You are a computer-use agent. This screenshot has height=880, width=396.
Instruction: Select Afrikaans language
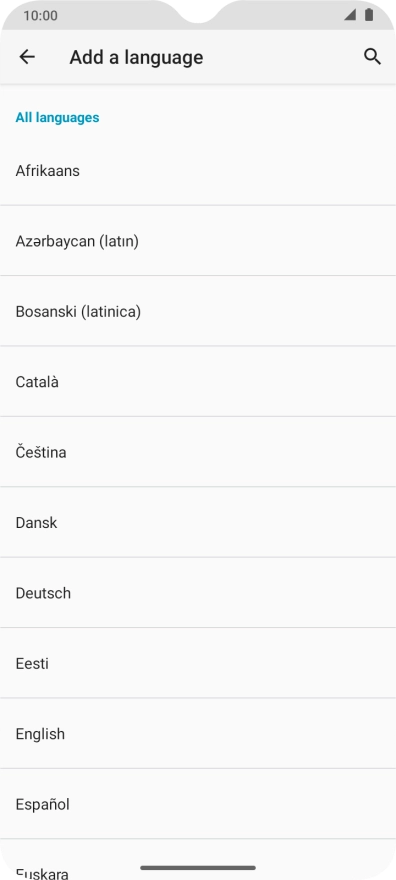click(198, 171)
